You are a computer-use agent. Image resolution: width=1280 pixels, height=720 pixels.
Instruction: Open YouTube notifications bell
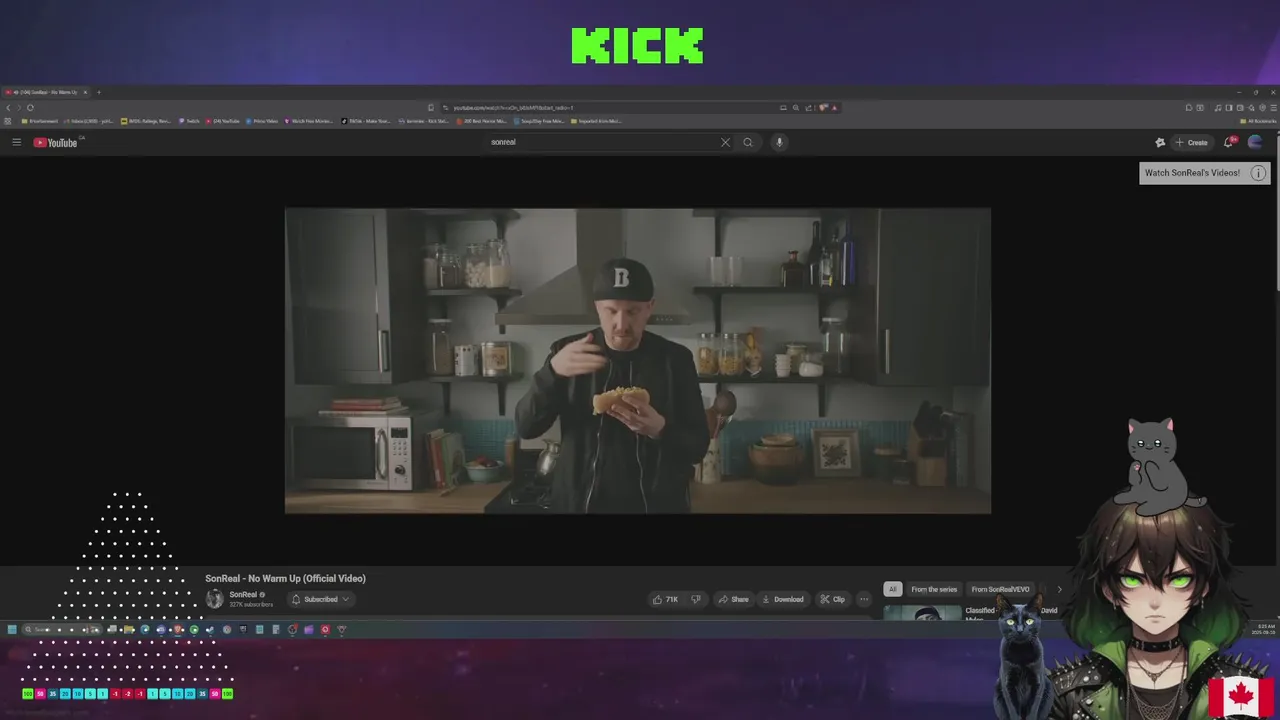coord(1229,142)
